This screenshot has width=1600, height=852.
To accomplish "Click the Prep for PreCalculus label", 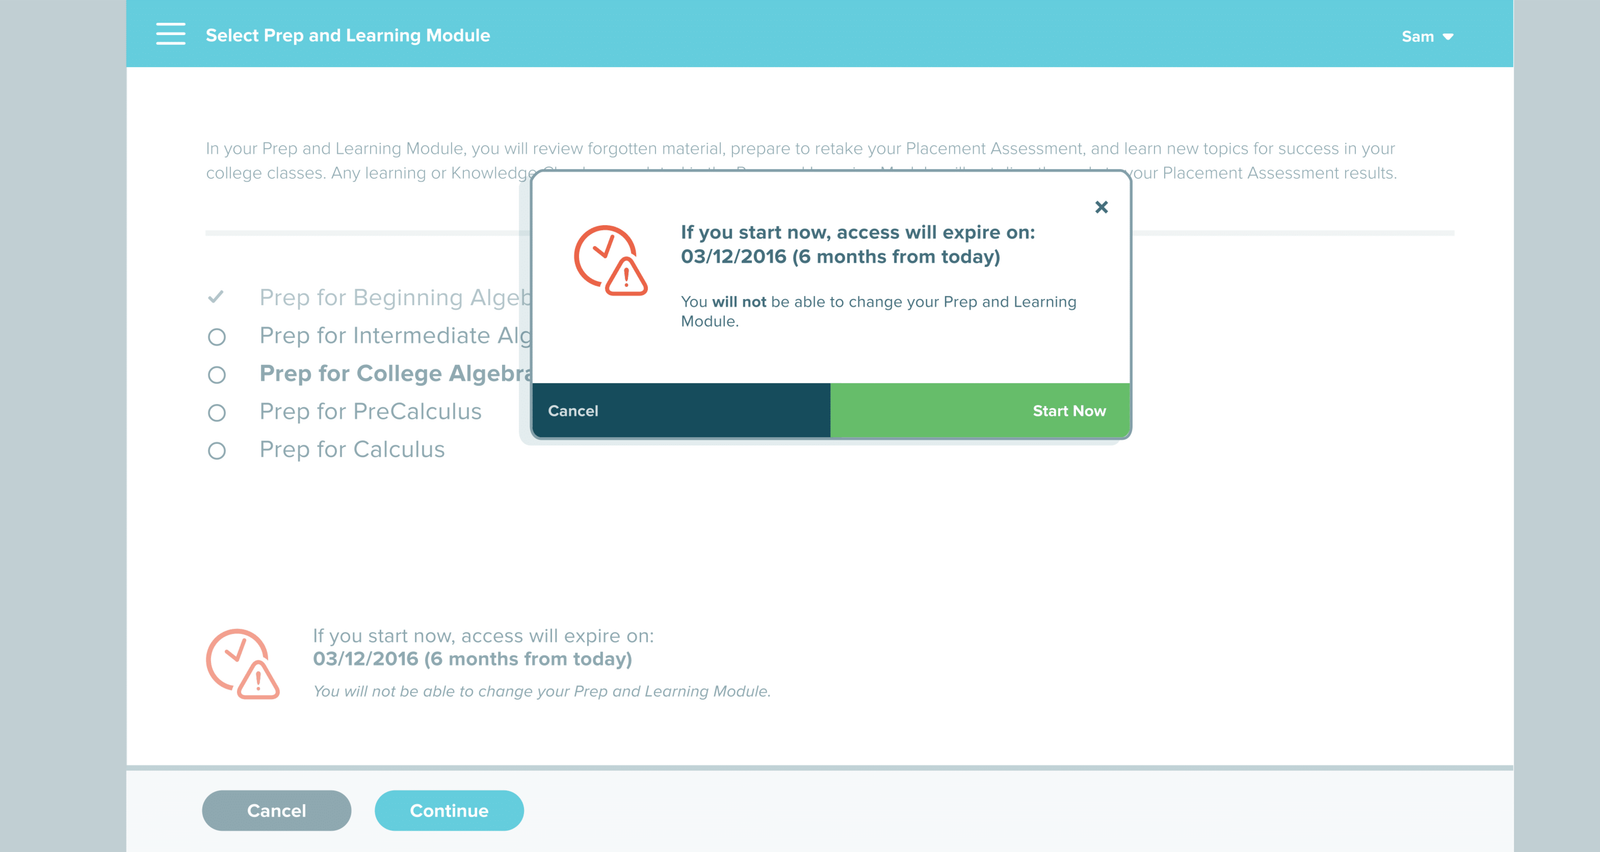I will [370, 412].
